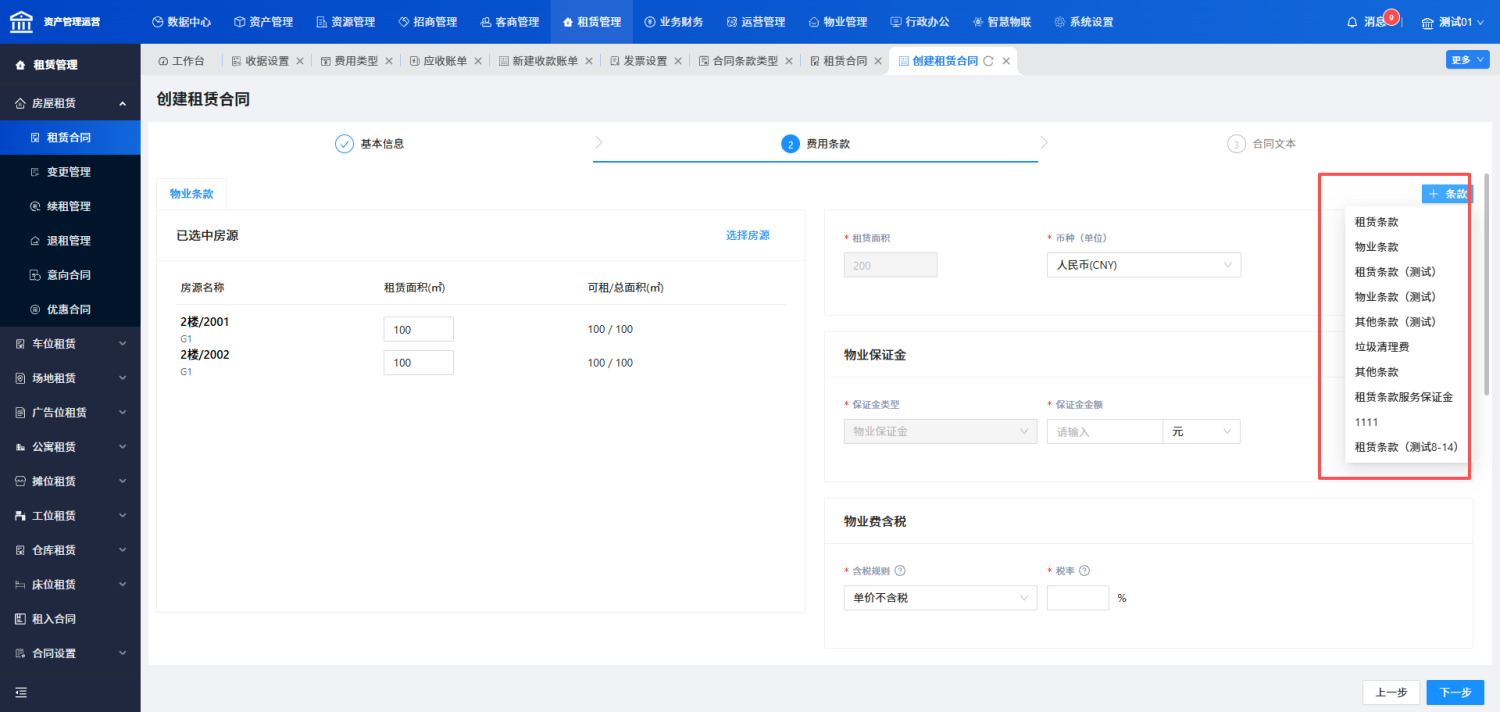Close the 合同条款类型 tab
Image resolution: width=1500 pixels, height=712 pixels.
coord(789,61)
